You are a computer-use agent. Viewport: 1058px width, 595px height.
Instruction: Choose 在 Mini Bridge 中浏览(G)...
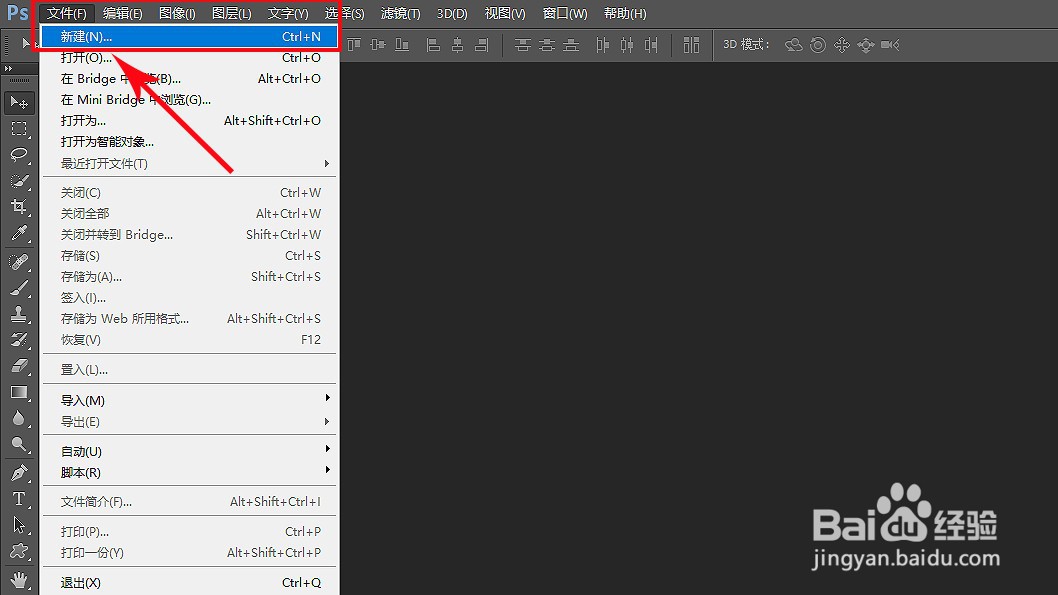[190, 99]
